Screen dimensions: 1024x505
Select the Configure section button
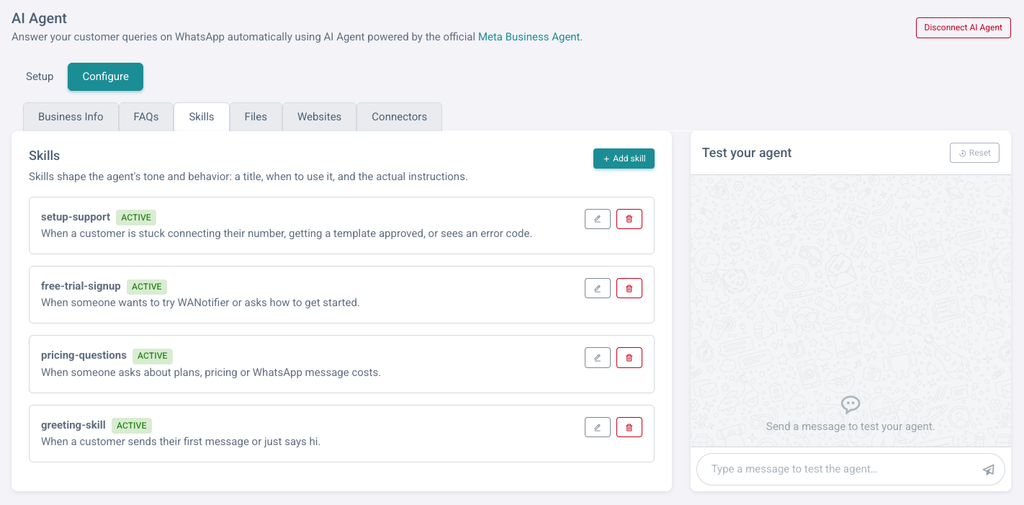coord(105,76)
